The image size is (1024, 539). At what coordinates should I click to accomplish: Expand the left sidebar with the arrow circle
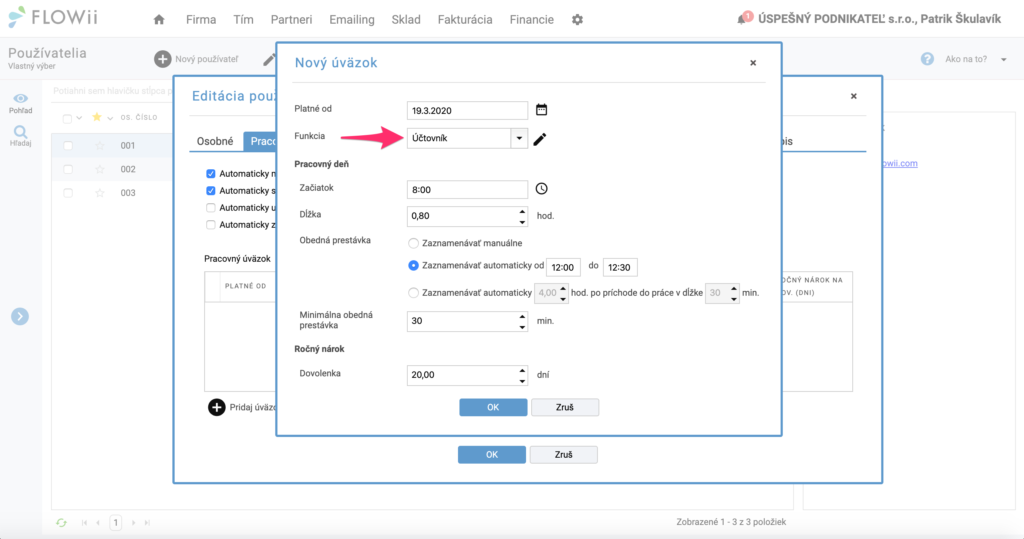click(x=20, y=316)
